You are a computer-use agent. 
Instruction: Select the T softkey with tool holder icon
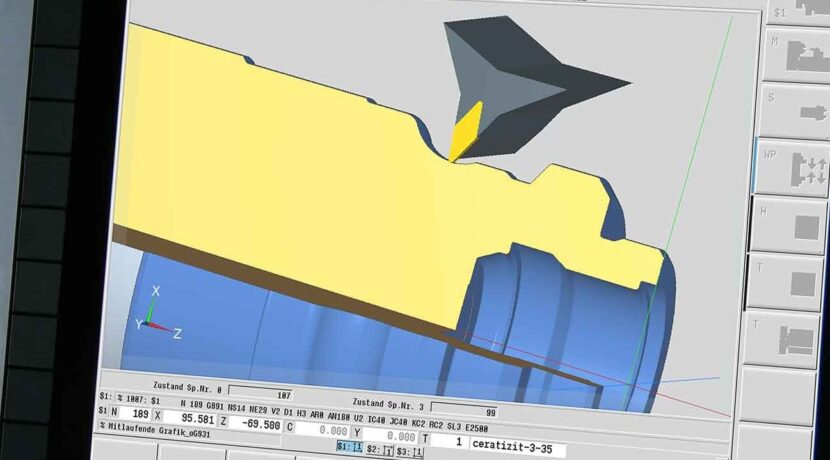pos(781,339)
